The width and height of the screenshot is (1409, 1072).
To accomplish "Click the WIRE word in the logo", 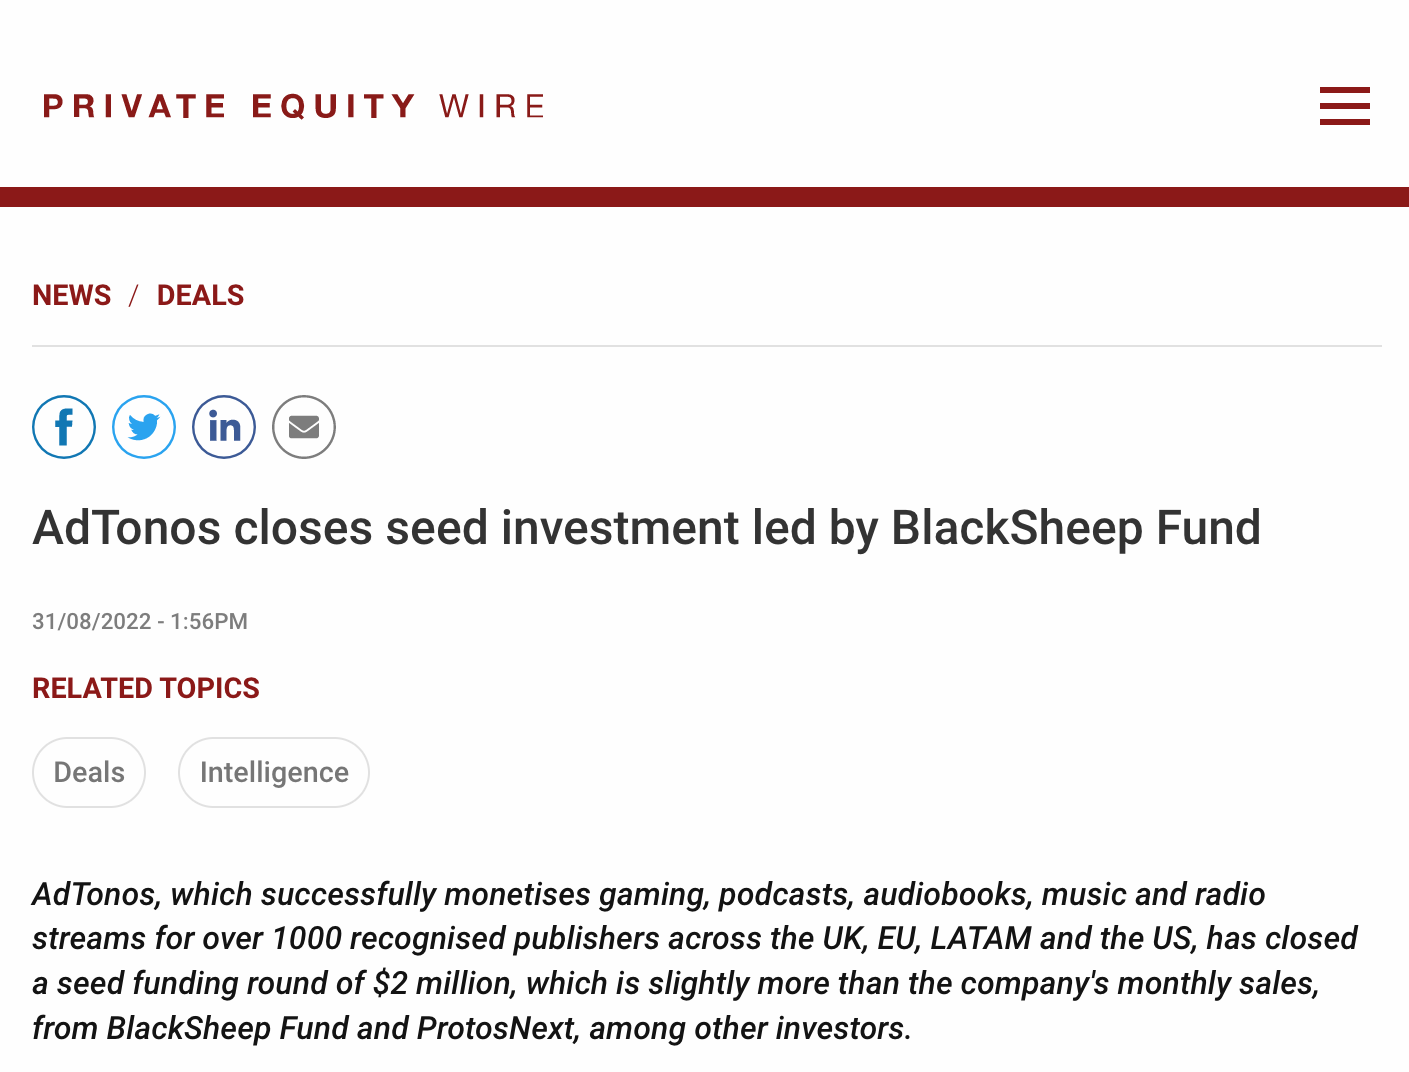I will click(x=492, y=106).
